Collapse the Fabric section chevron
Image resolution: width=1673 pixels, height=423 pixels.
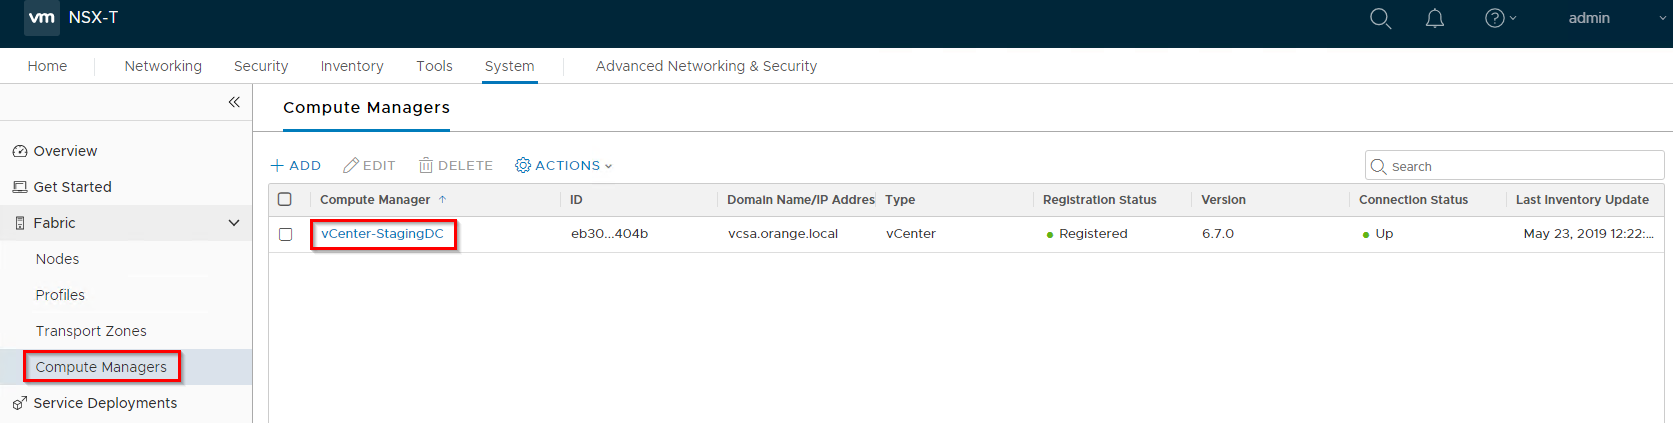pyautogui.click(x=234, y=223)
